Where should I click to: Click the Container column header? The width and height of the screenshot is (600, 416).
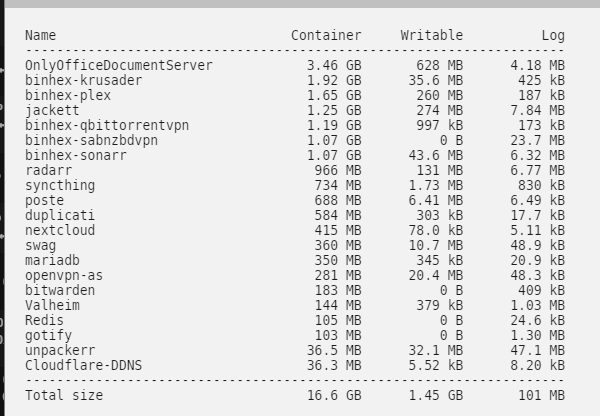(326, 35)
